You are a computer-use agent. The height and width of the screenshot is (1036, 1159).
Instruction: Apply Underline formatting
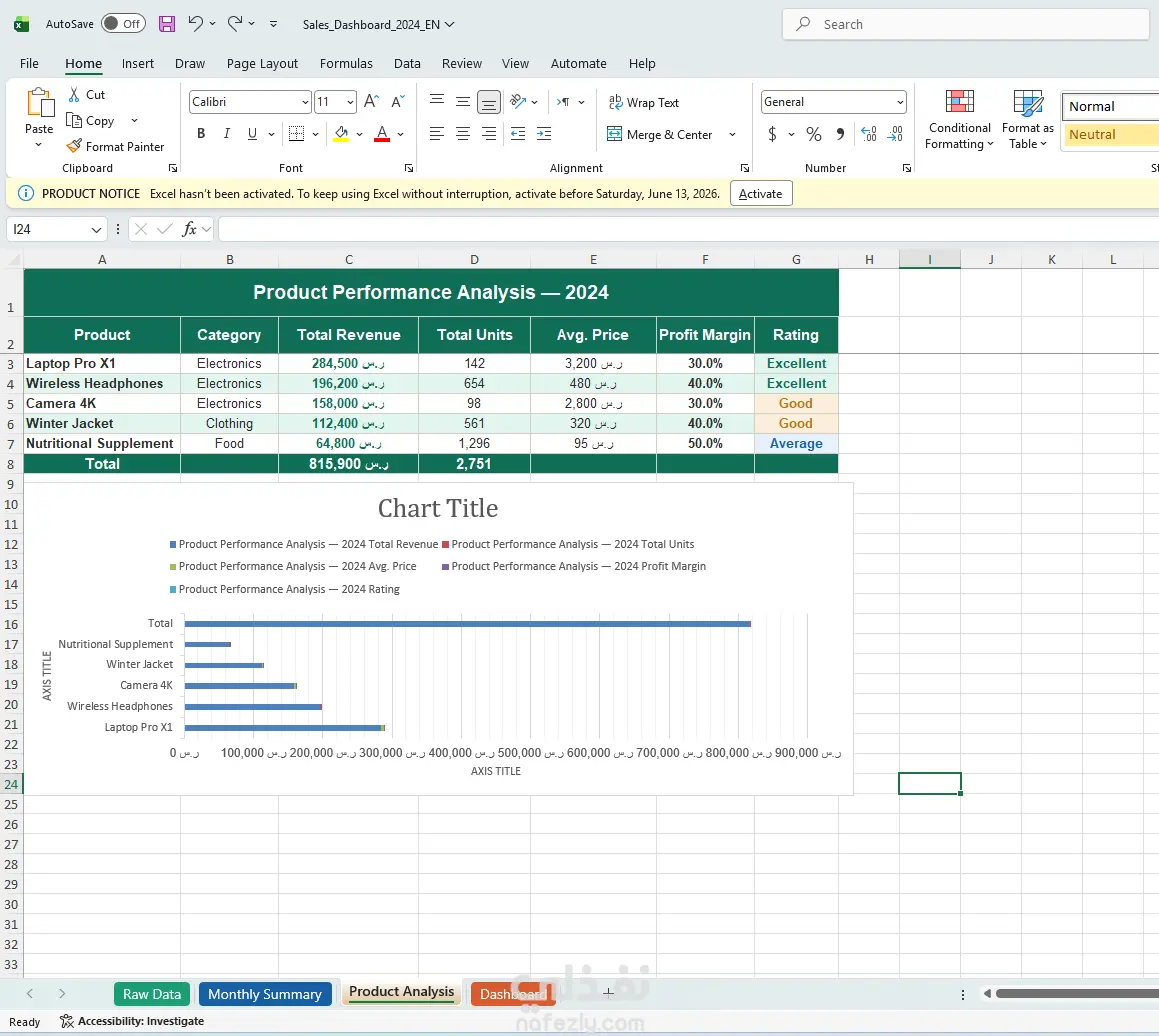tap(252, 134)
